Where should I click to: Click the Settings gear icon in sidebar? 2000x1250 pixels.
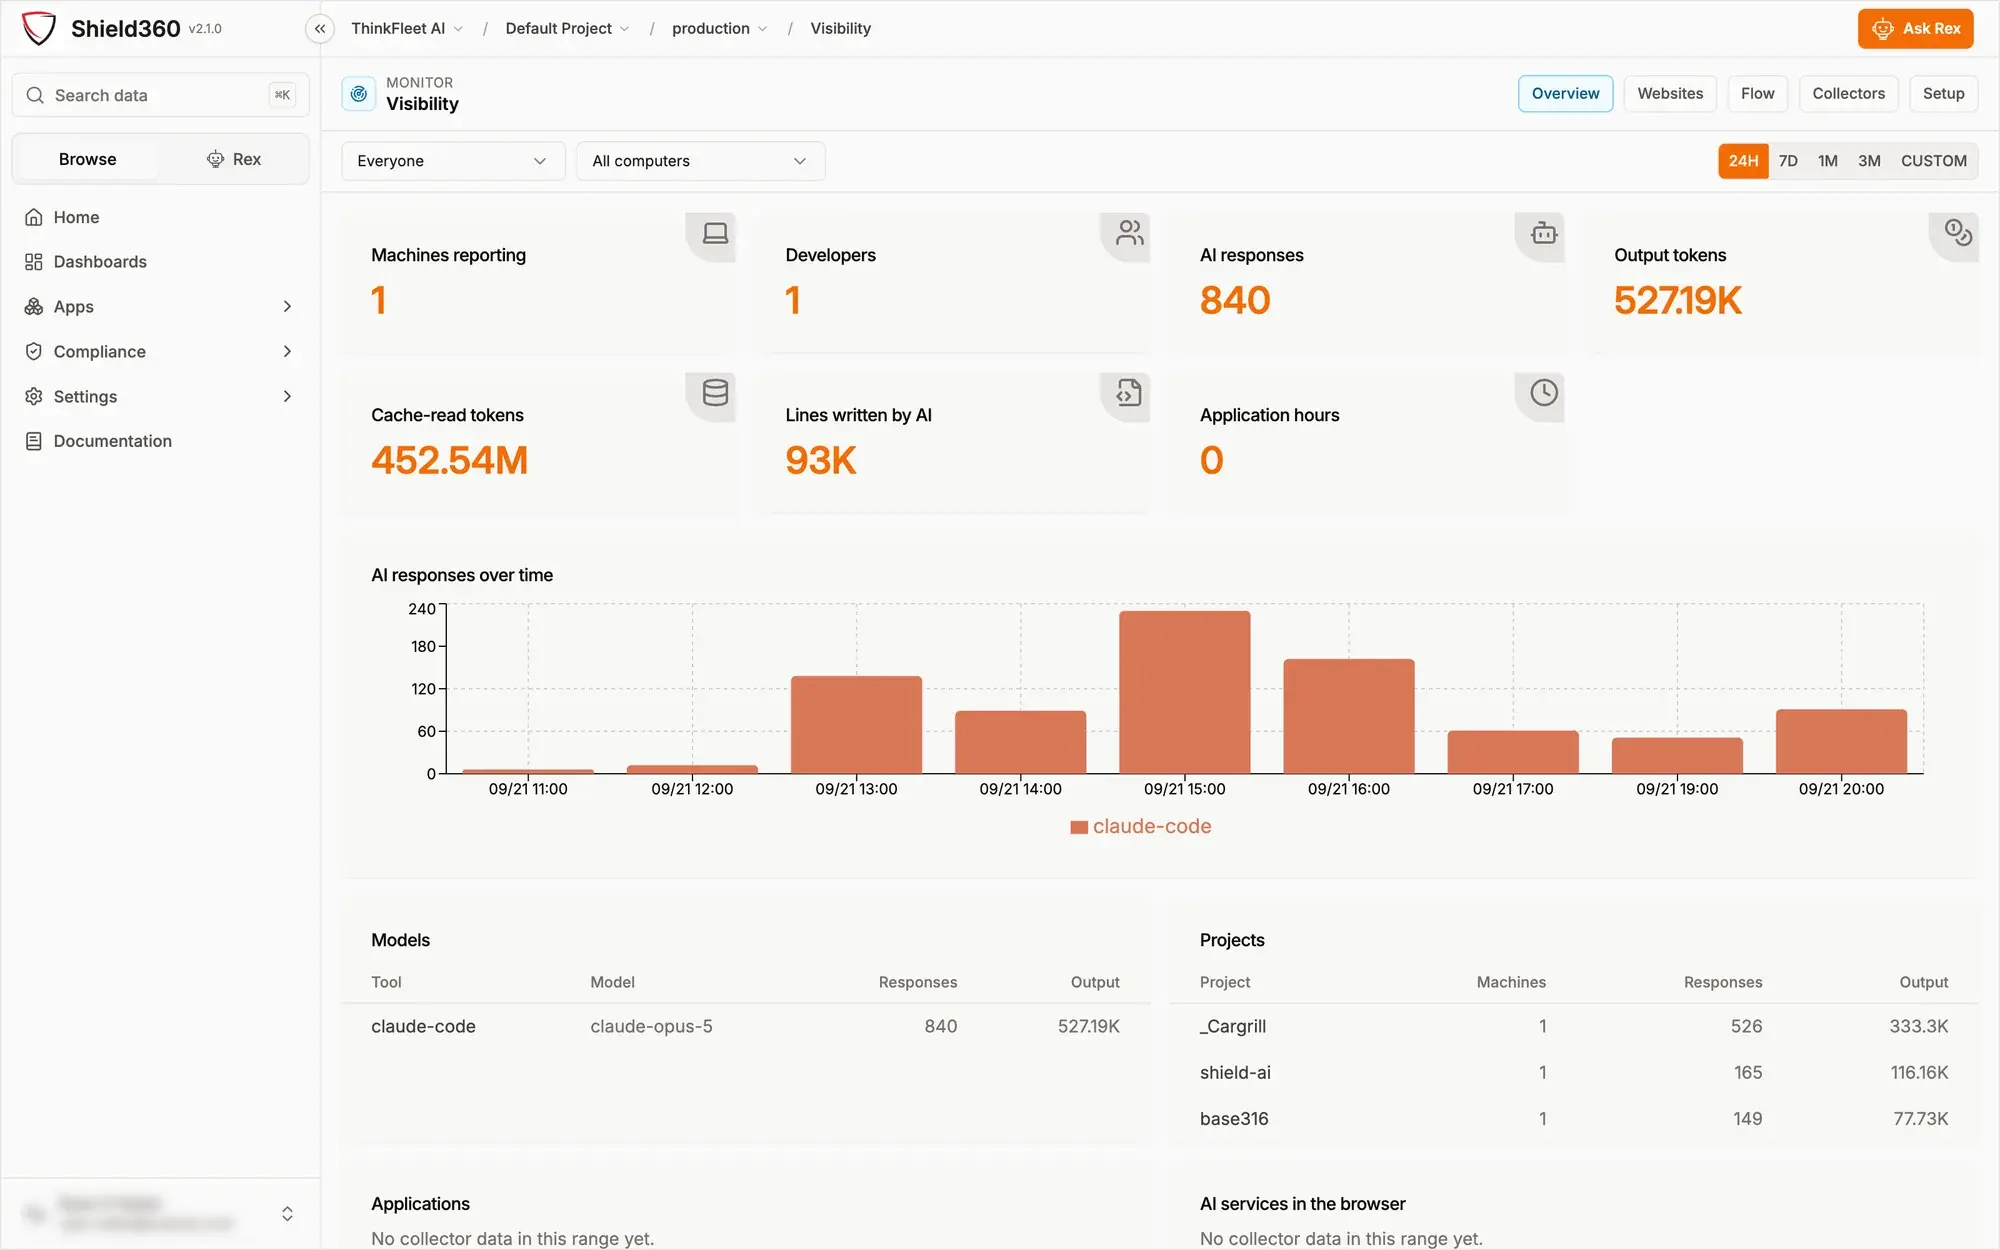34,396
